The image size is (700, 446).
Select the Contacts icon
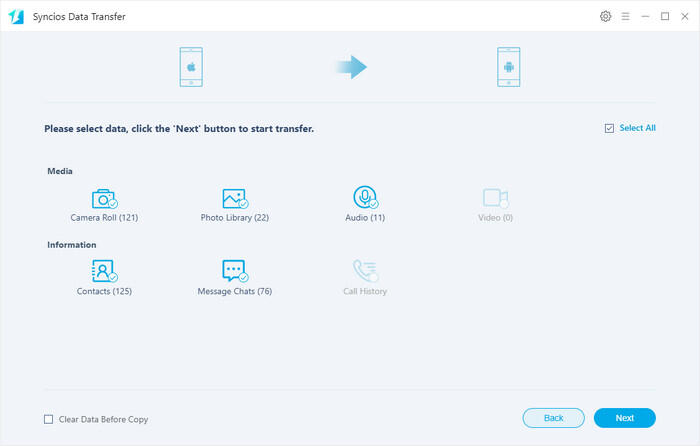[104, 271]
